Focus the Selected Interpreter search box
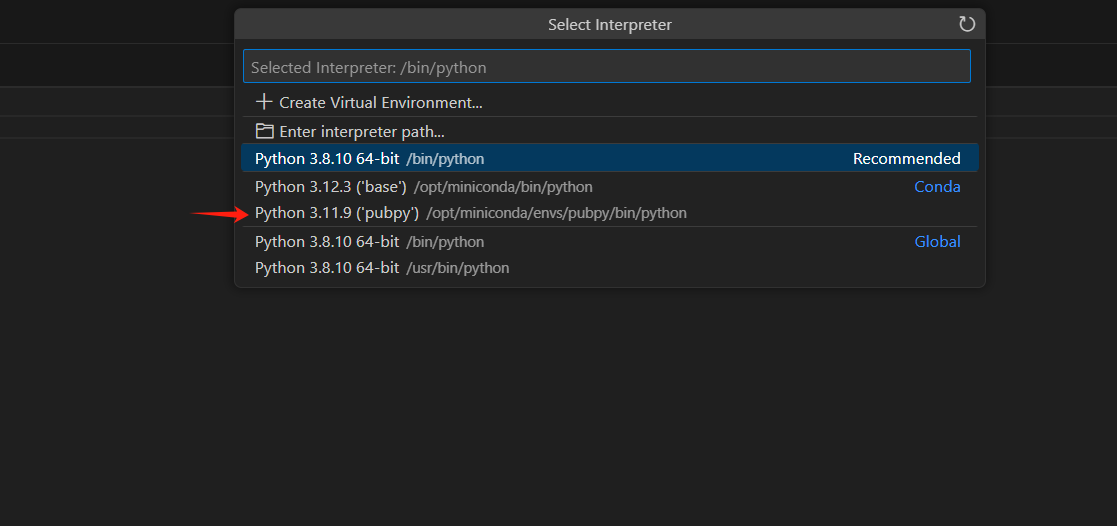 pos(606,67)
